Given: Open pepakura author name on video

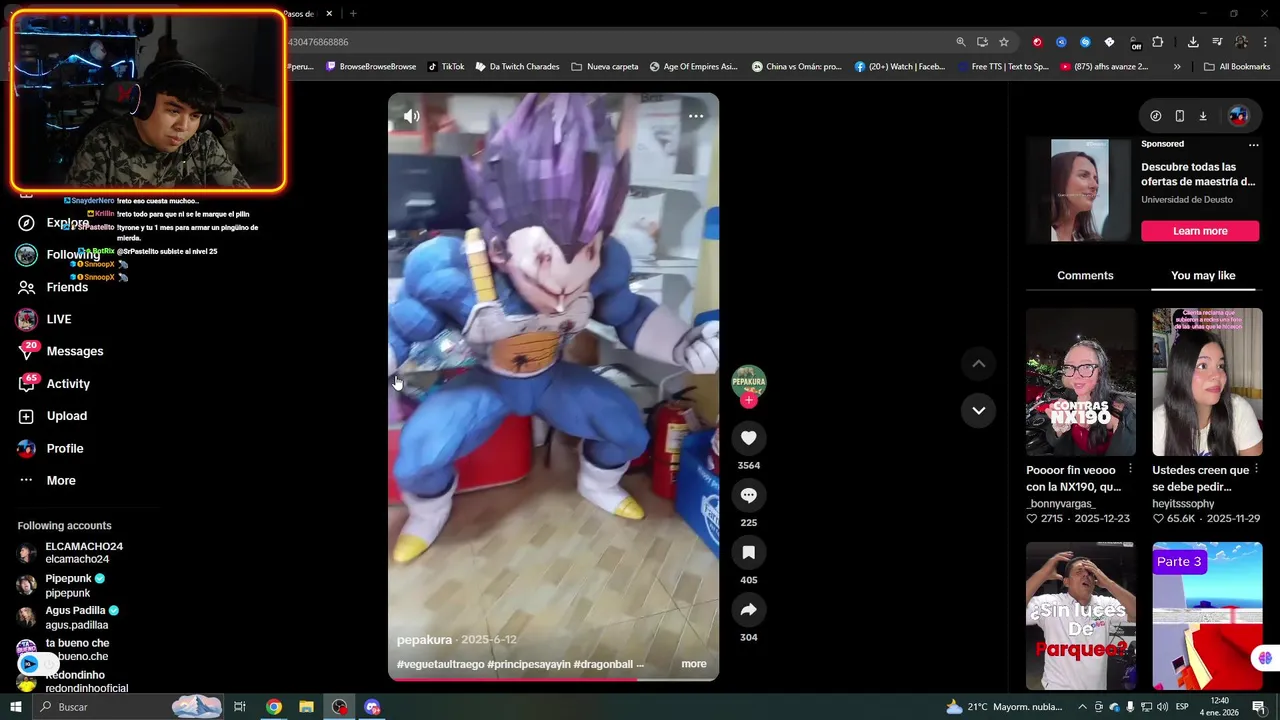Looking at the screenshot, I should pyautogui.click(x=424, y=640).
